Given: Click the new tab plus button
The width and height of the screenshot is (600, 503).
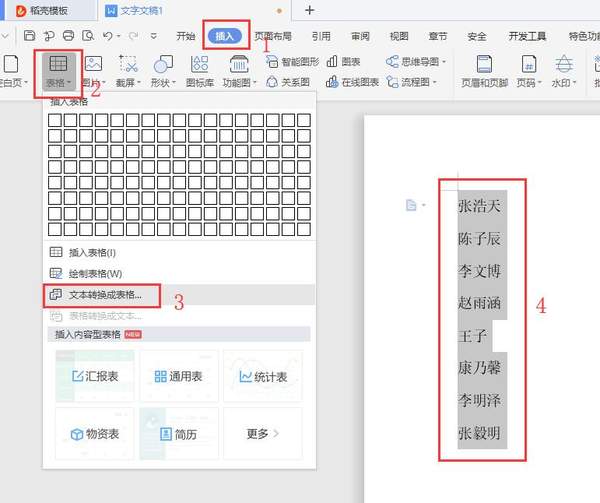Looking at the screenshot, I should pyautogui.click(x=309, y=10).
